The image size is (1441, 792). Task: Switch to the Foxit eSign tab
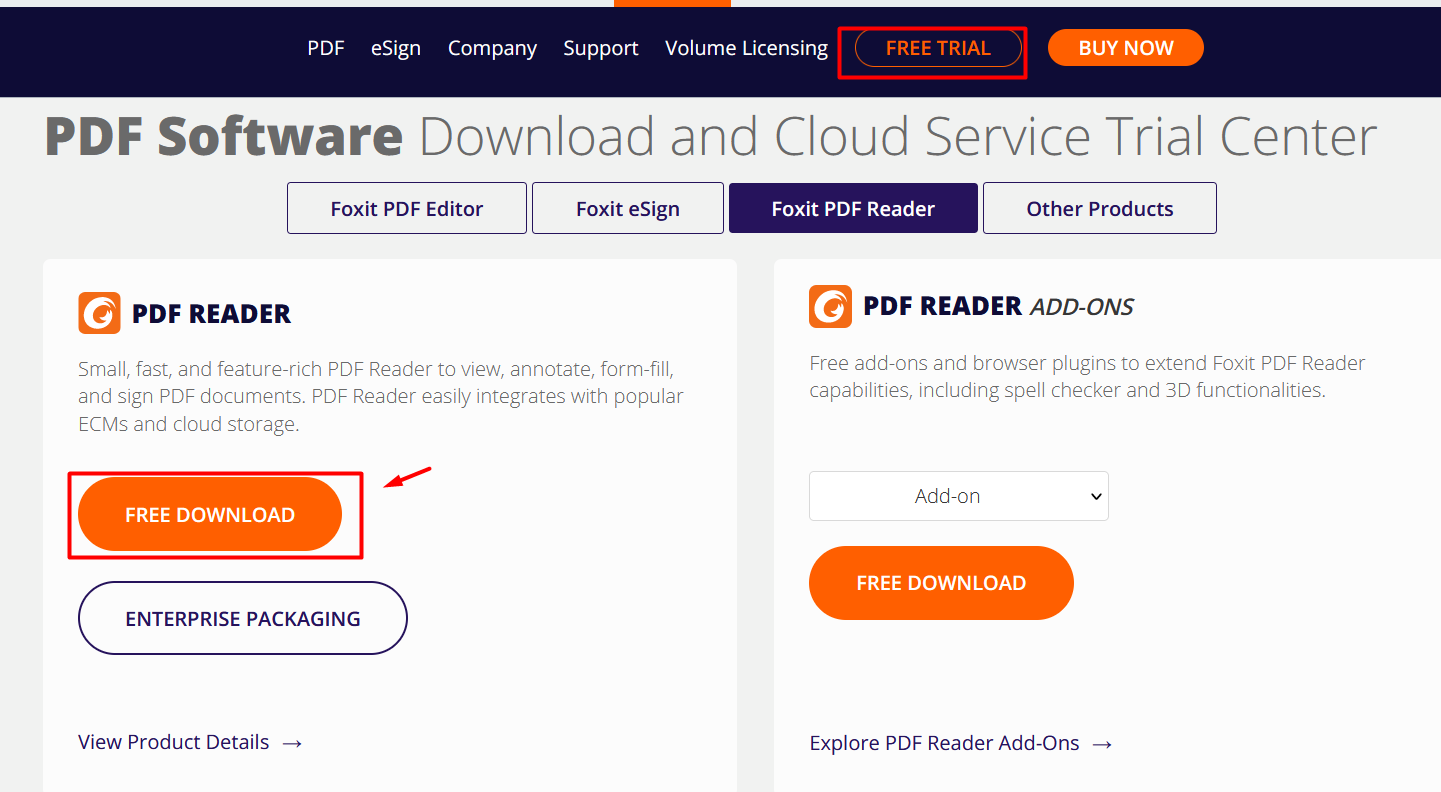click(628, 208)
